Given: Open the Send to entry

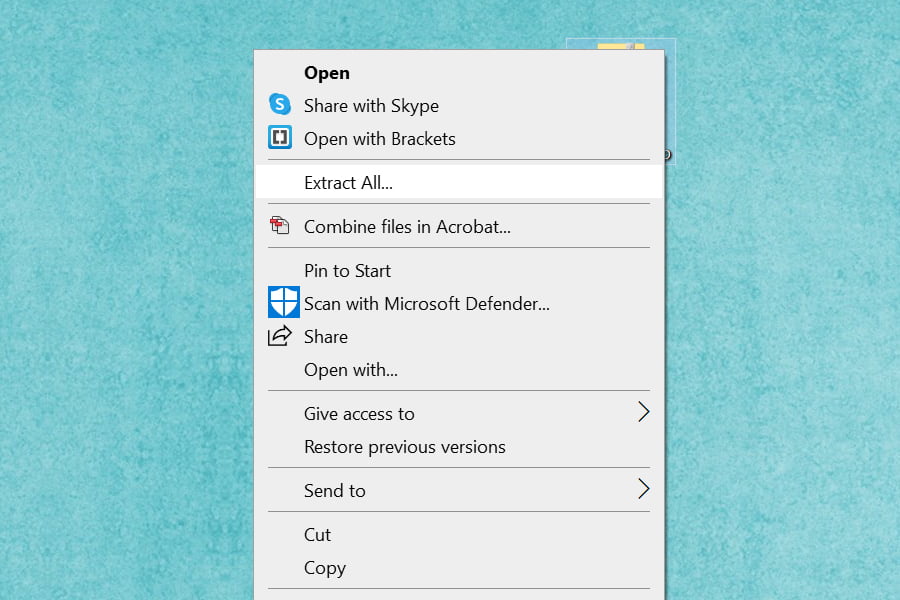Looking at the screenshot, I should pos(459,490).
